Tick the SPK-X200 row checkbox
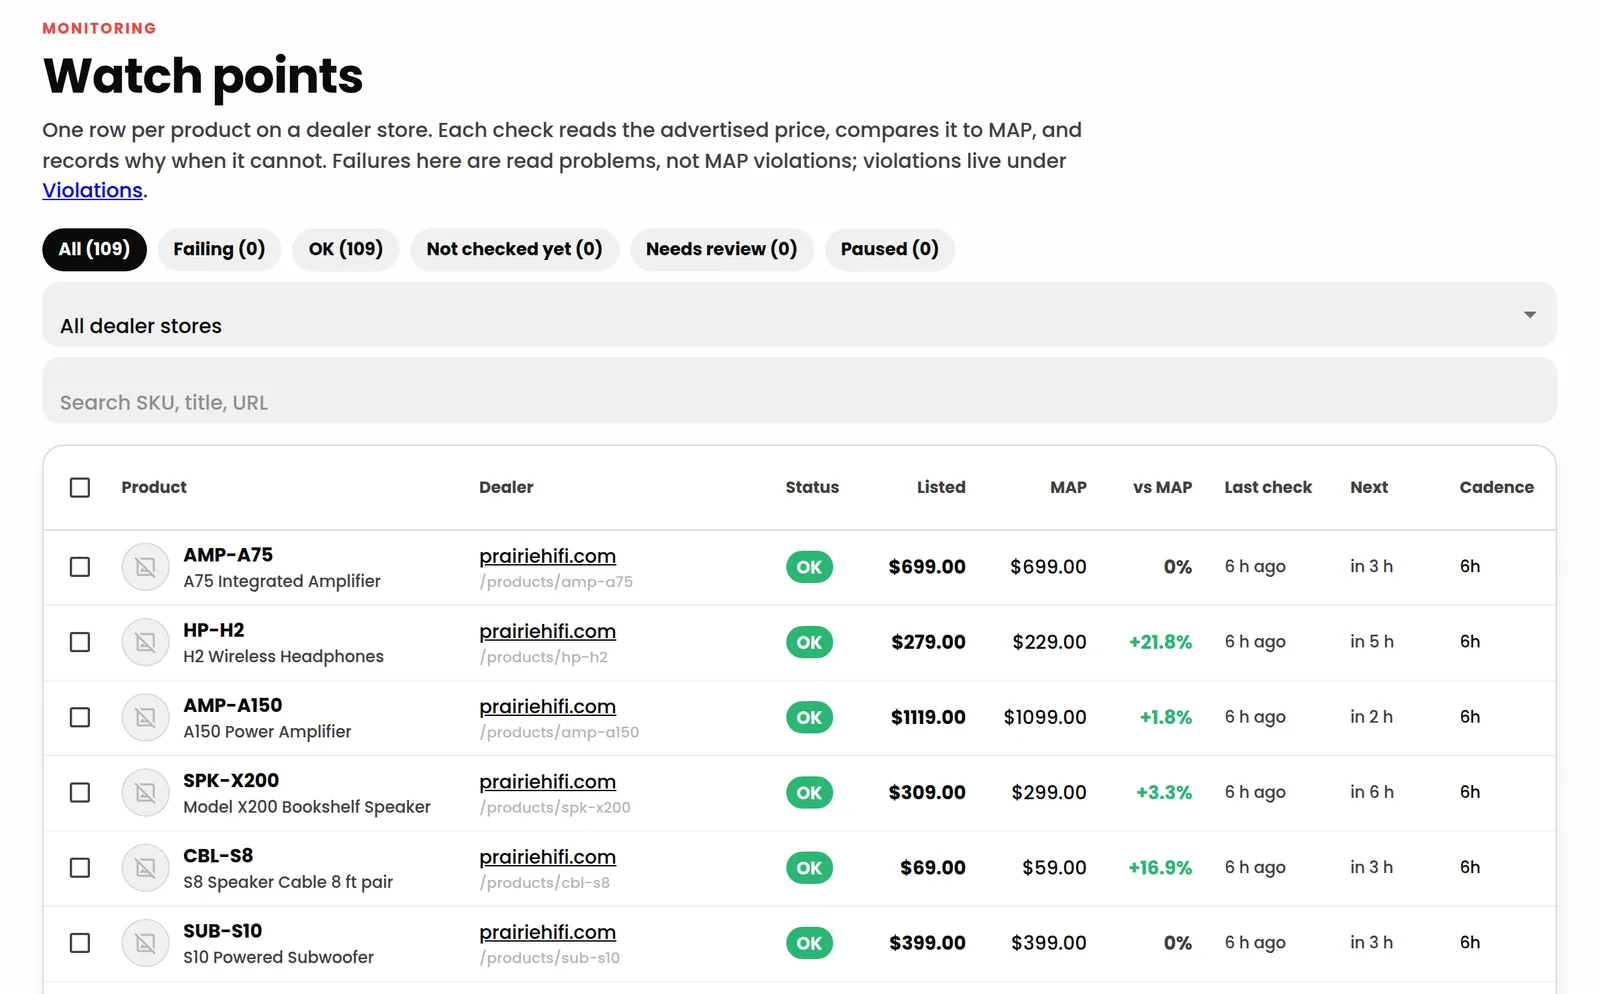The height and width of the screenshot is (994, 1600). click(80, 792)
